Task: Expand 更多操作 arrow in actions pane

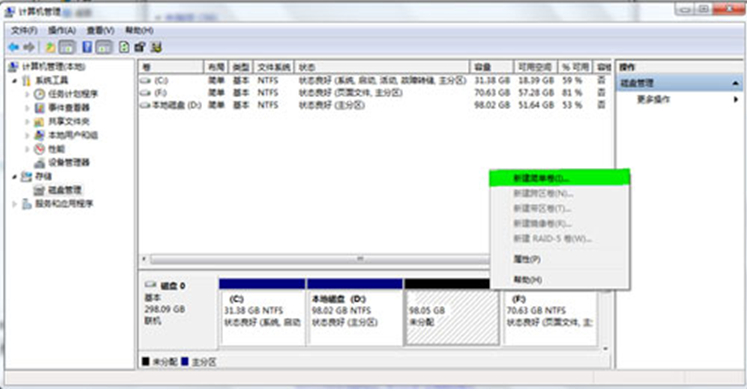Action: click(x=736, y=100)
